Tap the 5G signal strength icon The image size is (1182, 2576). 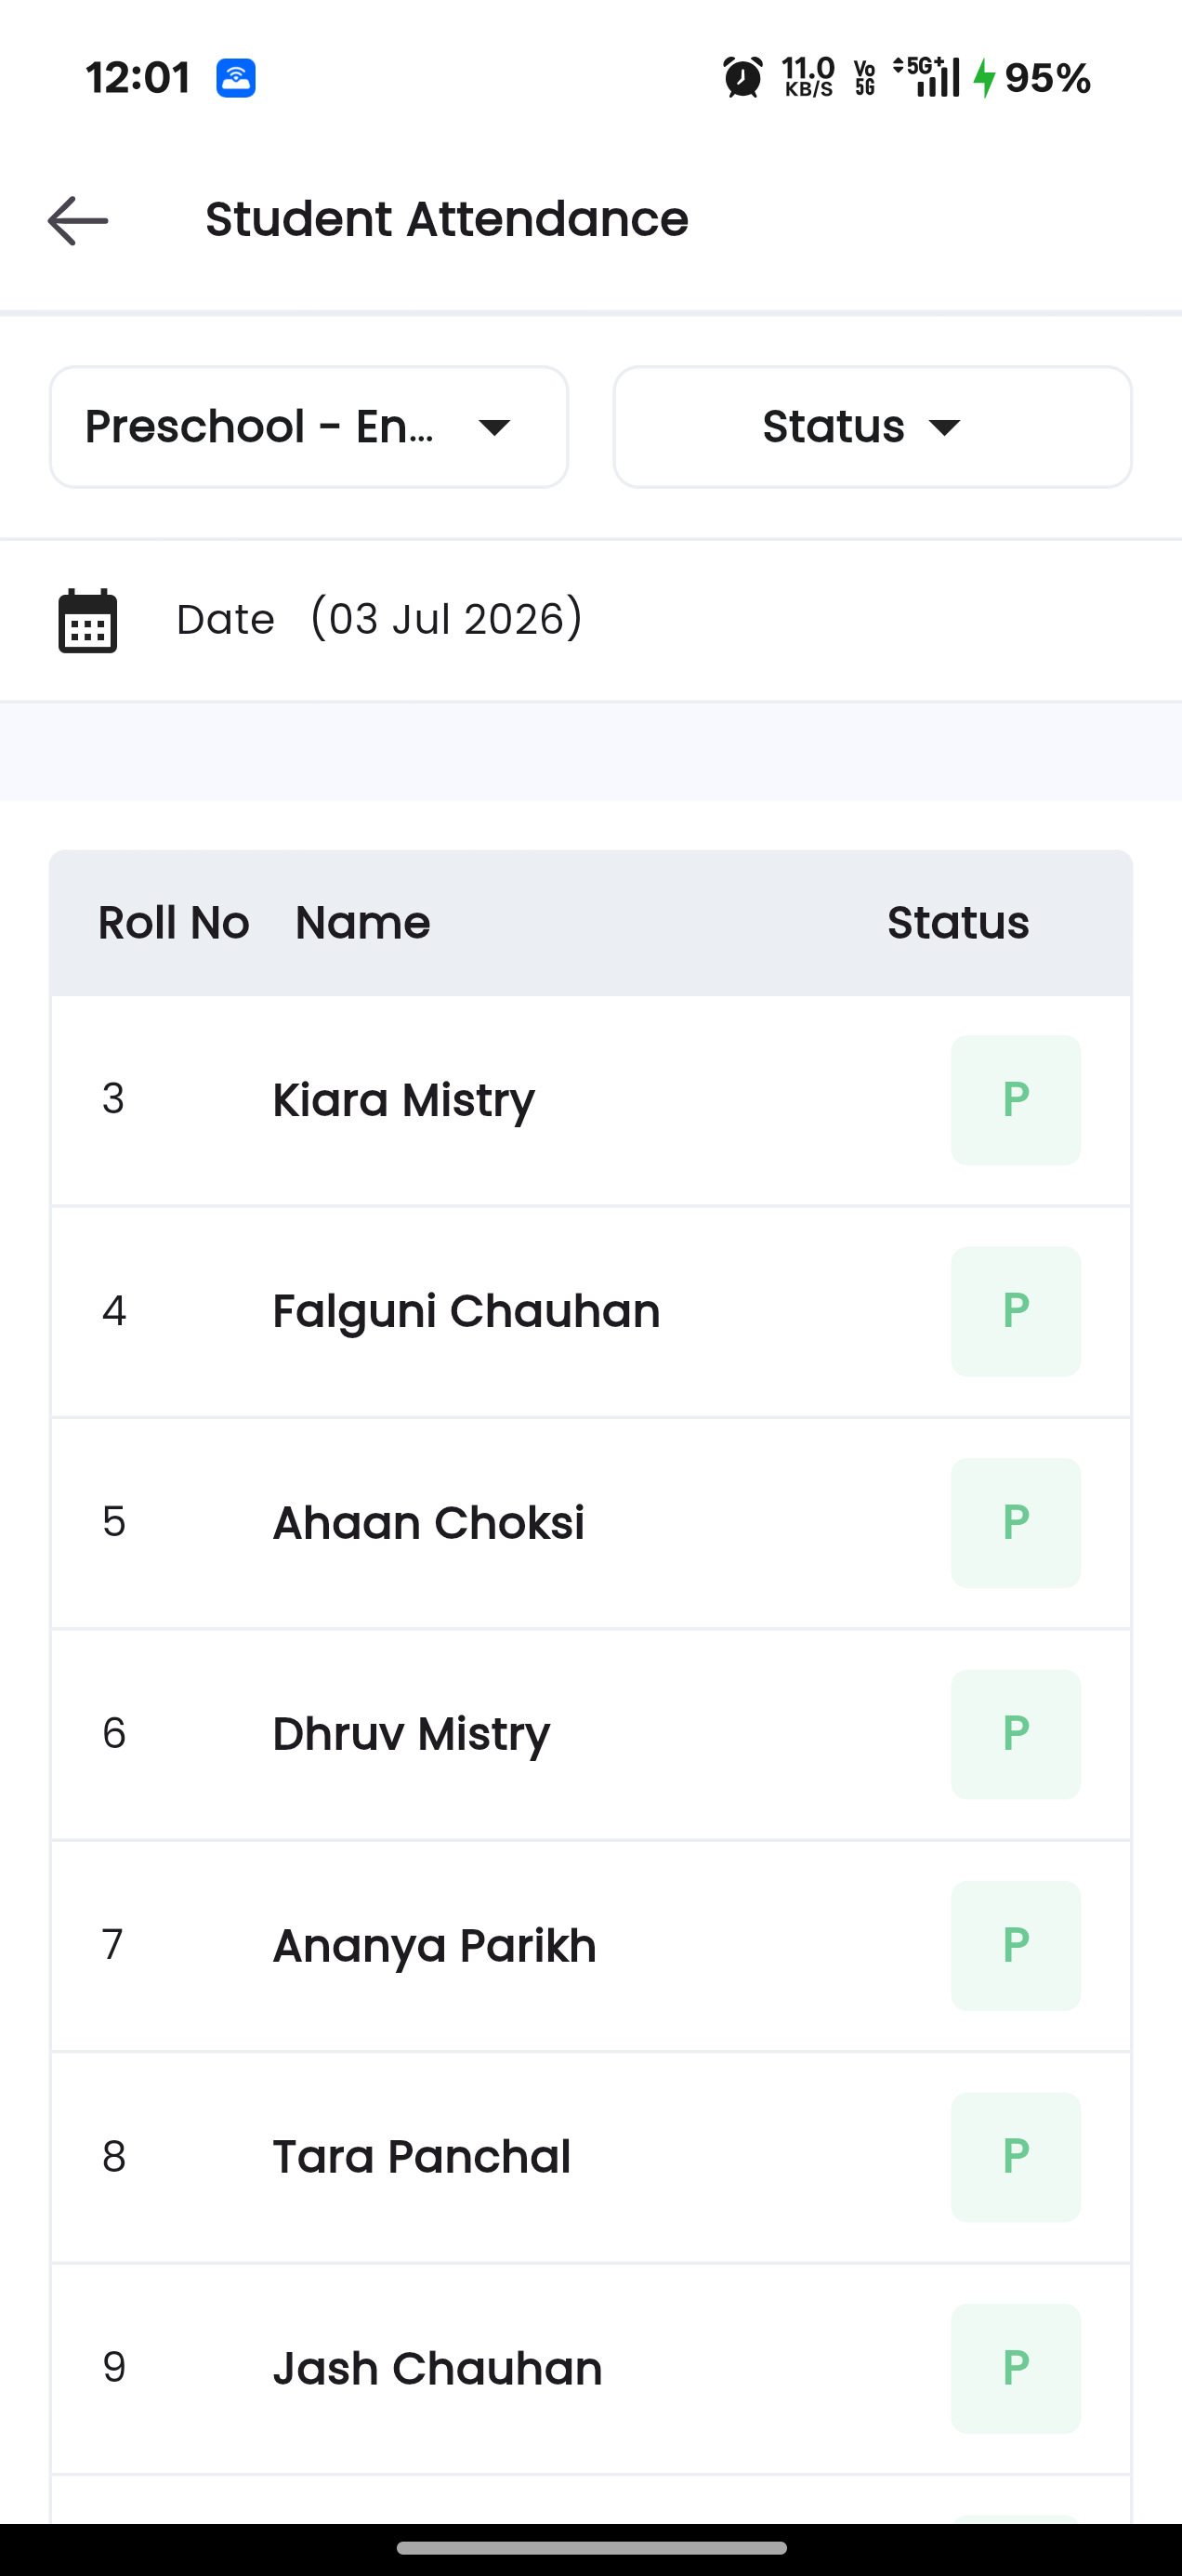coord(926,77)
